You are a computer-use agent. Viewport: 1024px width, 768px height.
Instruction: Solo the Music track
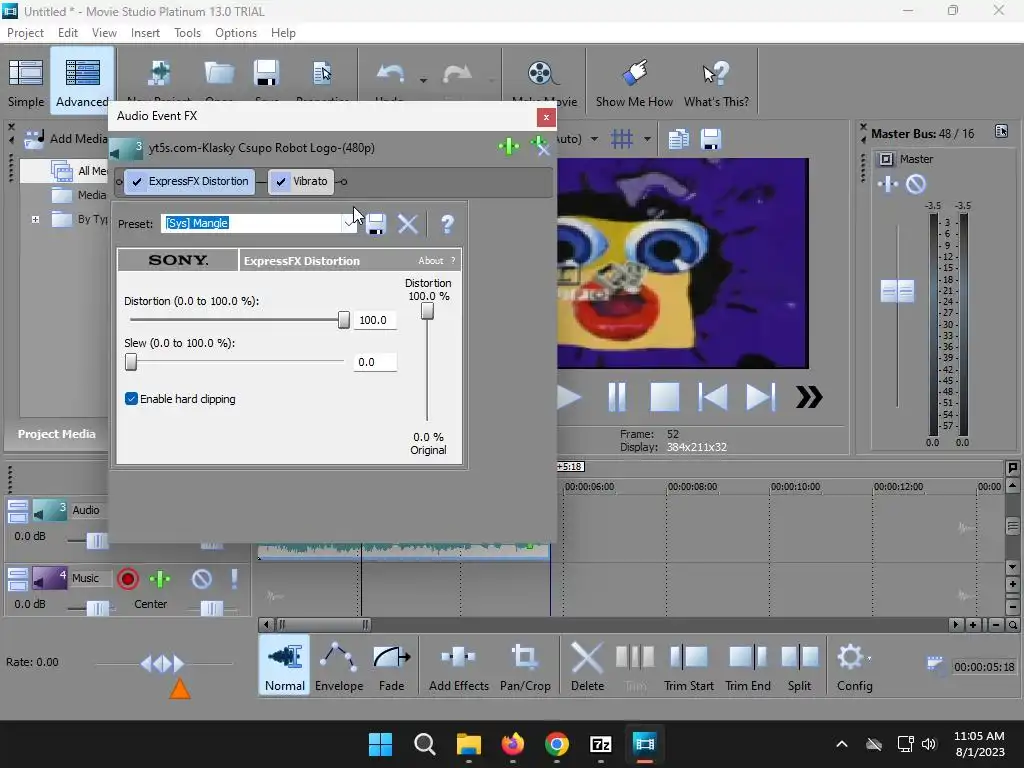[x=234, y=579]
